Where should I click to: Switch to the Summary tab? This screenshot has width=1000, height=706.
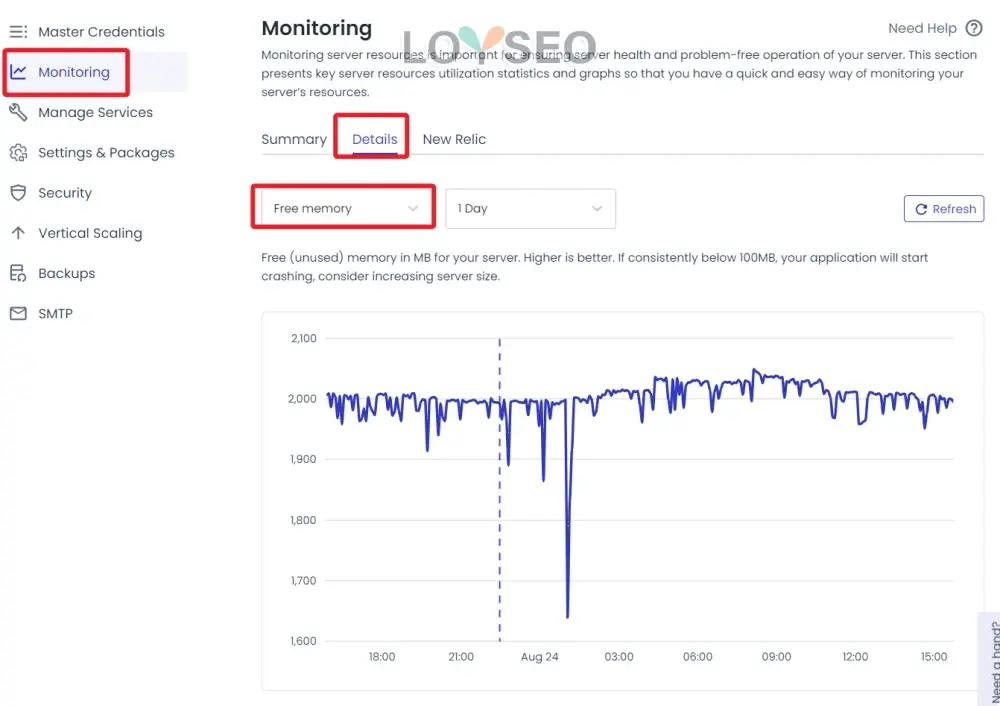pyautogui.click(x=294, y=139)
